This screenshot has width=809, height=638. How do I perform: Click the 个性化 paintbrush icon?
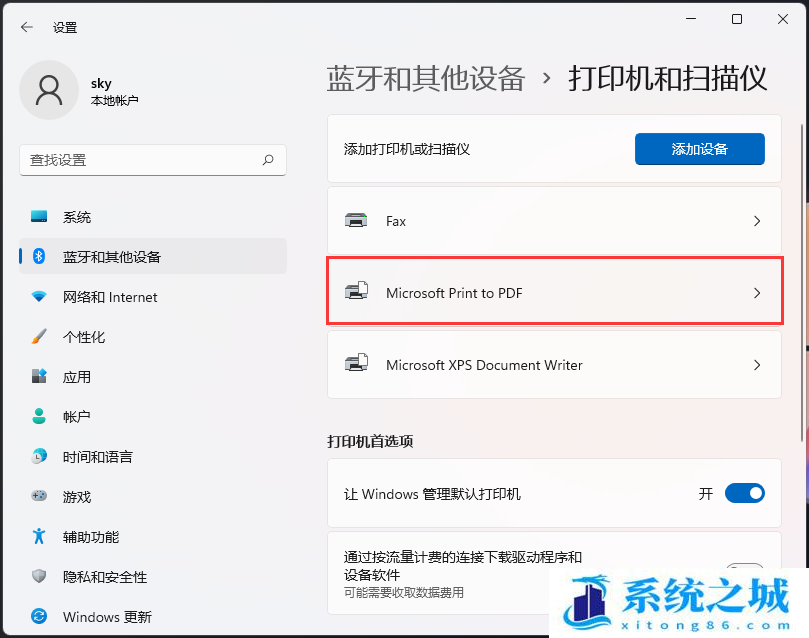coord(39,336)
